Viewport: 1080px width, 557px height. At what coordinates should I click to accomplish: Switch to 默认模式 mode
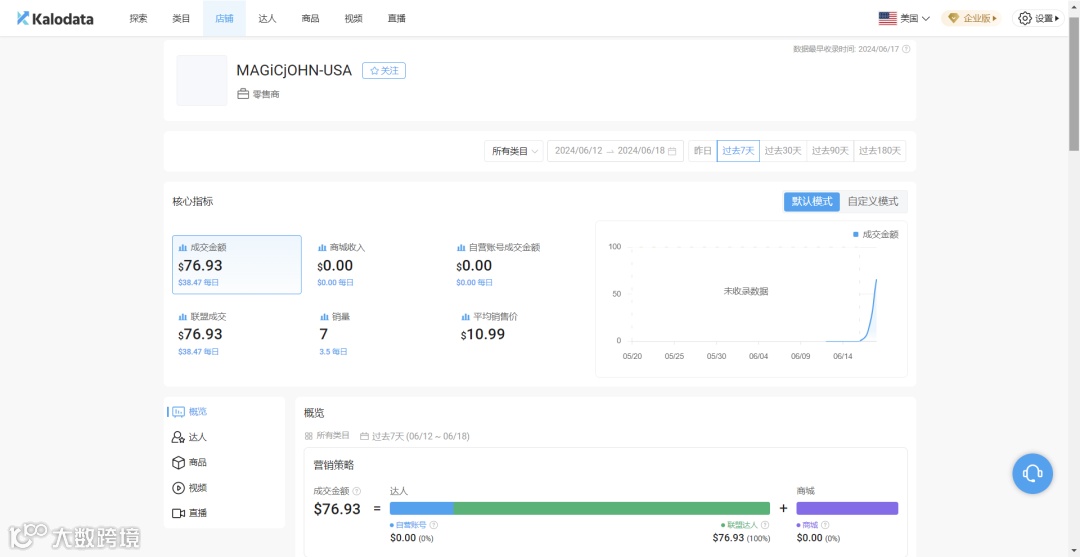(812, 202)
